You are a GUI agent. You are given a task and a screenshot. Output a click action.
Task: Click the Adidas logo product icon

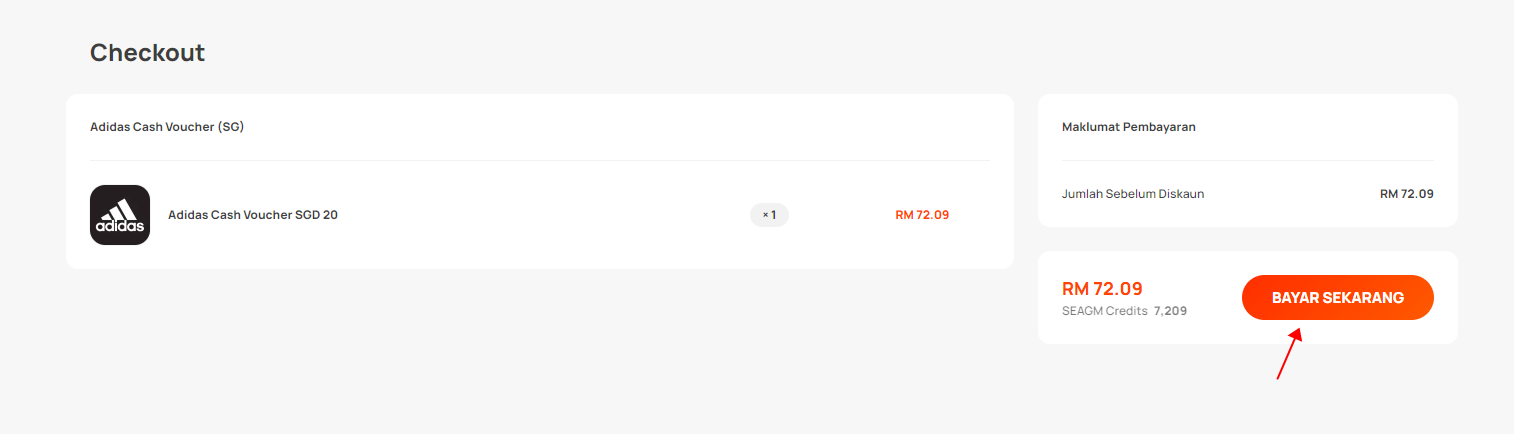point(120,215)
